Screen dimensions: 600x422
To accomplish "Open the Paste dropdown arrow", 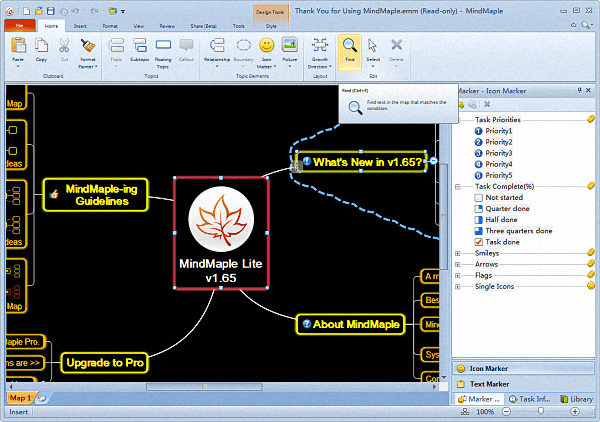I will click(18, 67).
